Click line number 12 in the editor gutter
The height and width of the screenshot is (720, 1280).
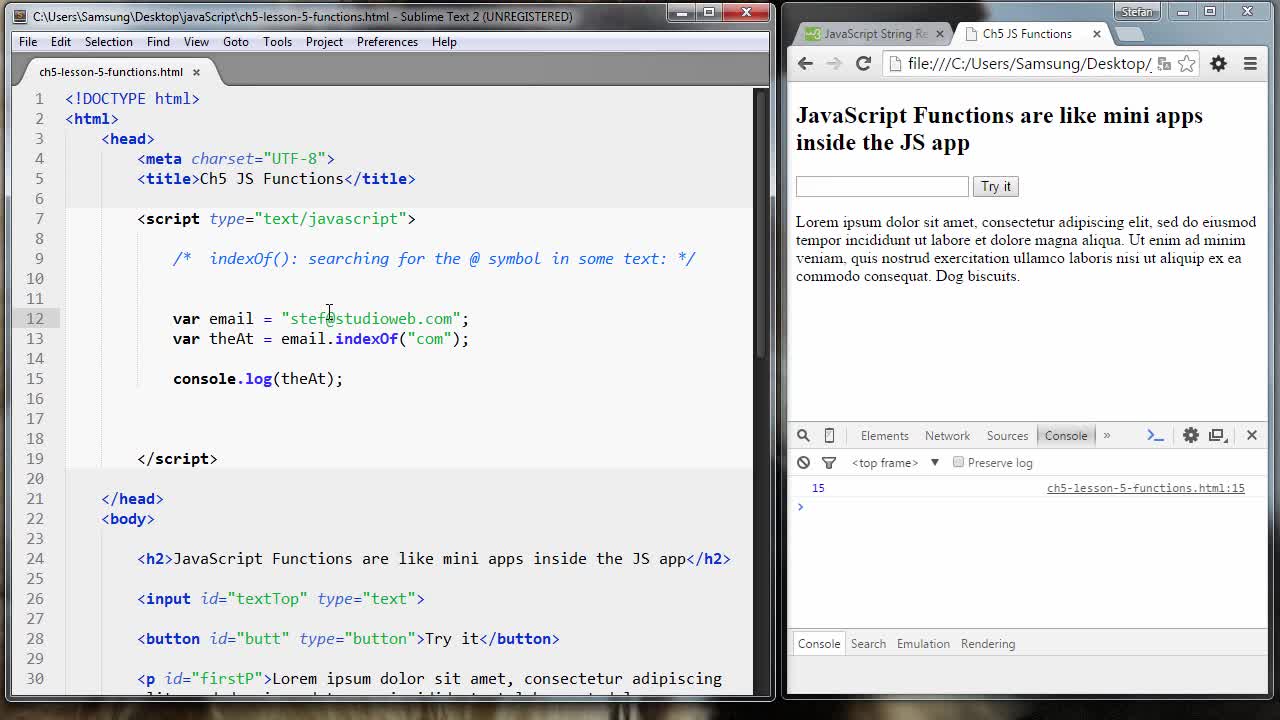pos(35,318)
